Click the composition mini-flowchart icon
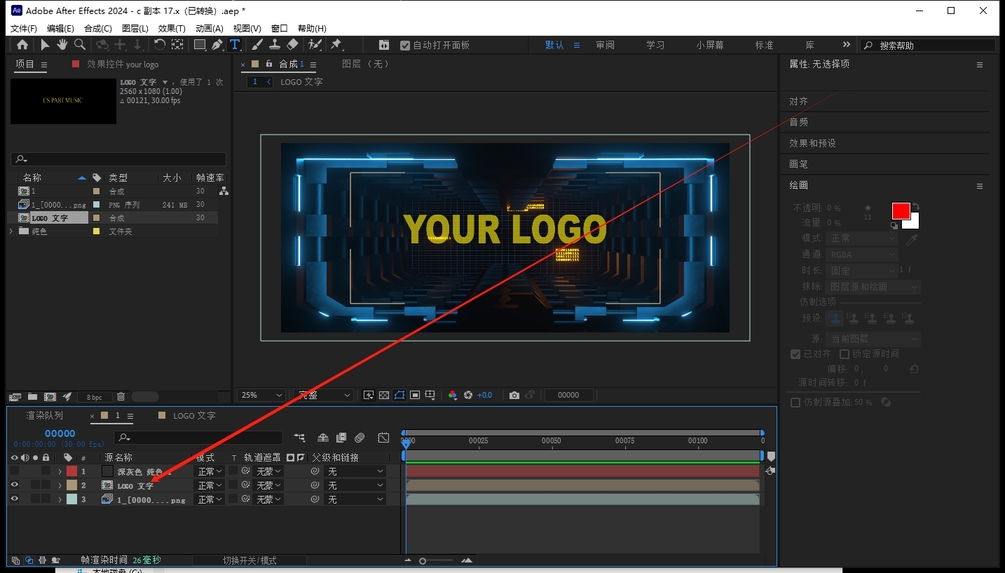 (x=299, y=438)
